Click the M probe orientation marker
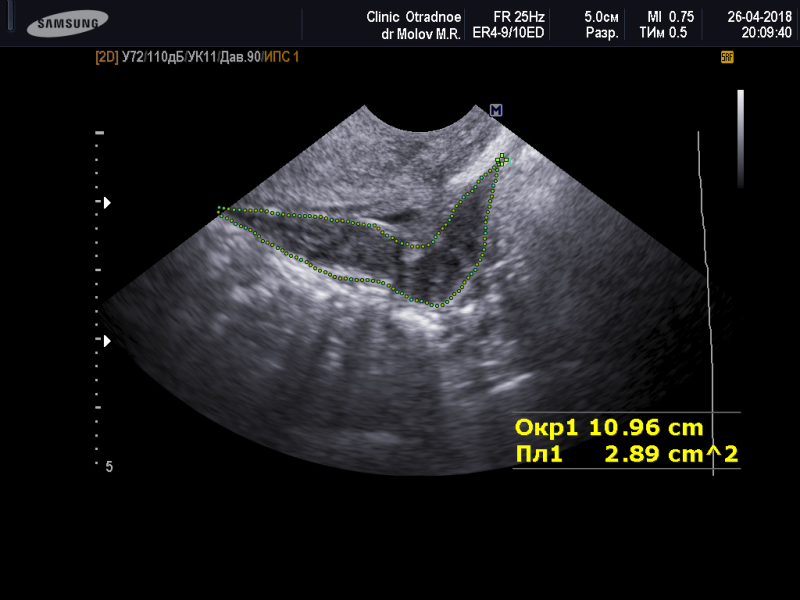This screenshot has height=600, width=800. [496, 110]
